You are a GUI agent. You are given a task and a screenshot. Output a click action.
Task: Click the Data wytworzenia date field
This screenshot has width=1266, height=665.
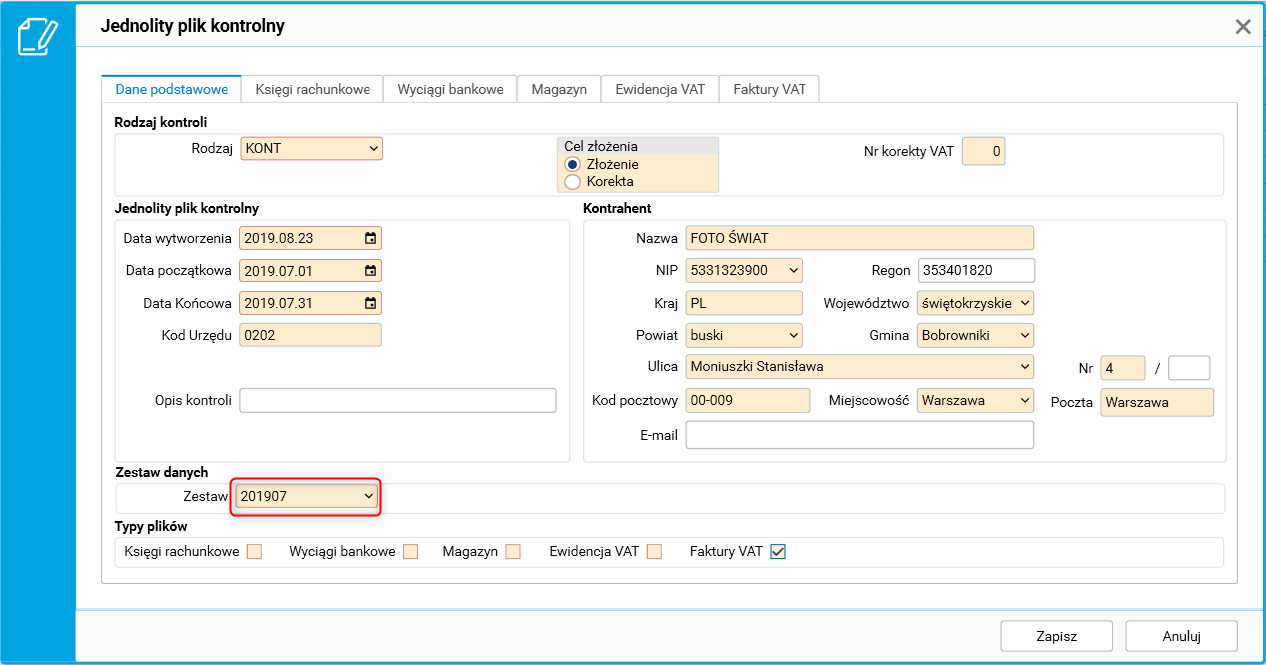tap(310, 238)
